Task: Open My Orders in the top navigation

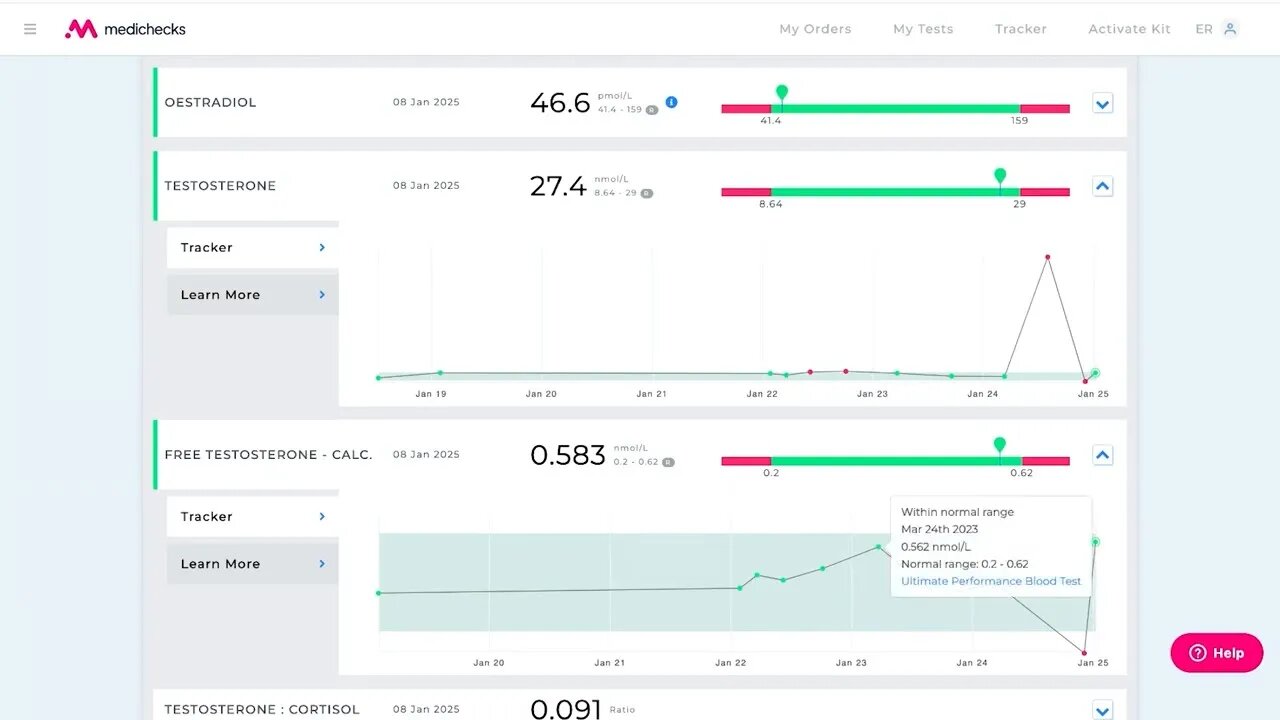Action: (815, 29)
